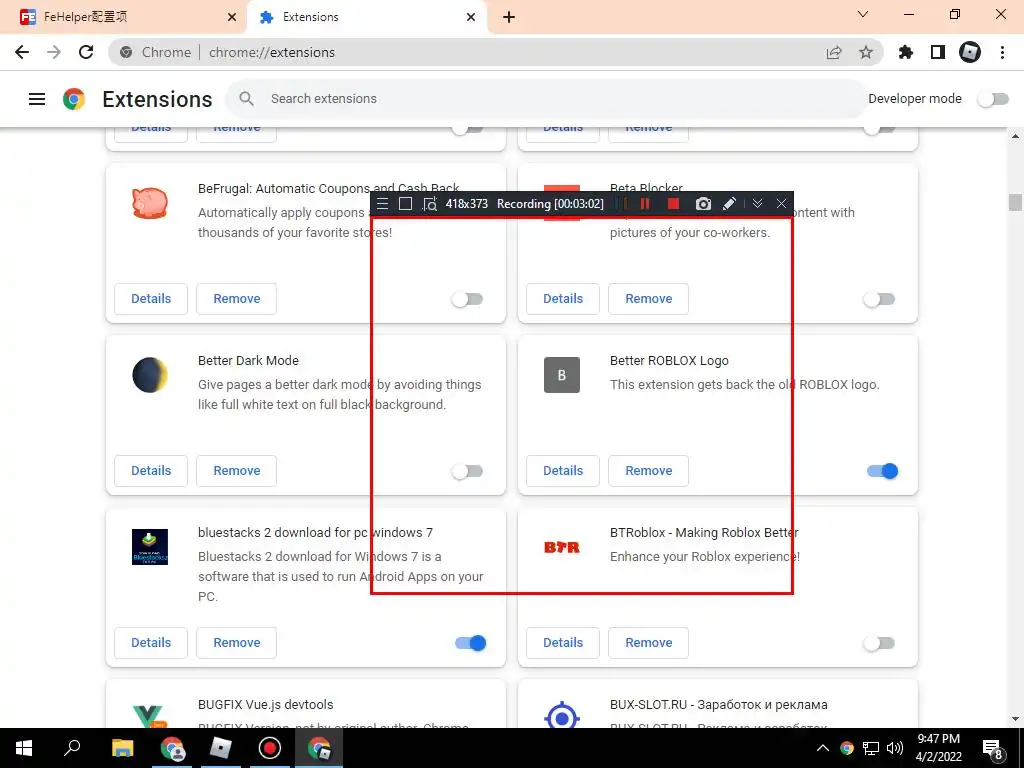Click the Better ROBLOX Logo B icon
The image size is (1024, 768).
point(562,375)
